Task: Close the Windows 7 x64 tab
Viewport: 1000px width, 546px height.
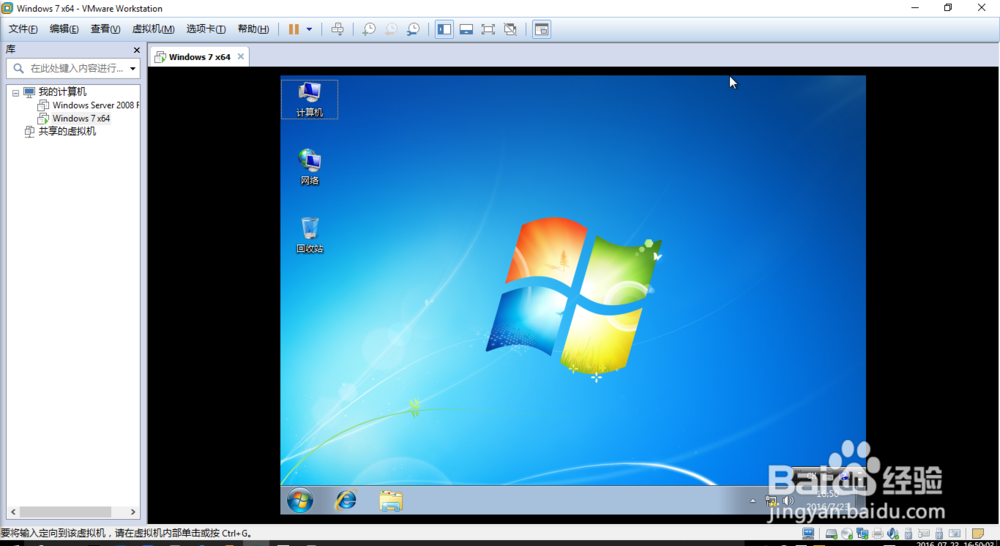Action: 240,57
